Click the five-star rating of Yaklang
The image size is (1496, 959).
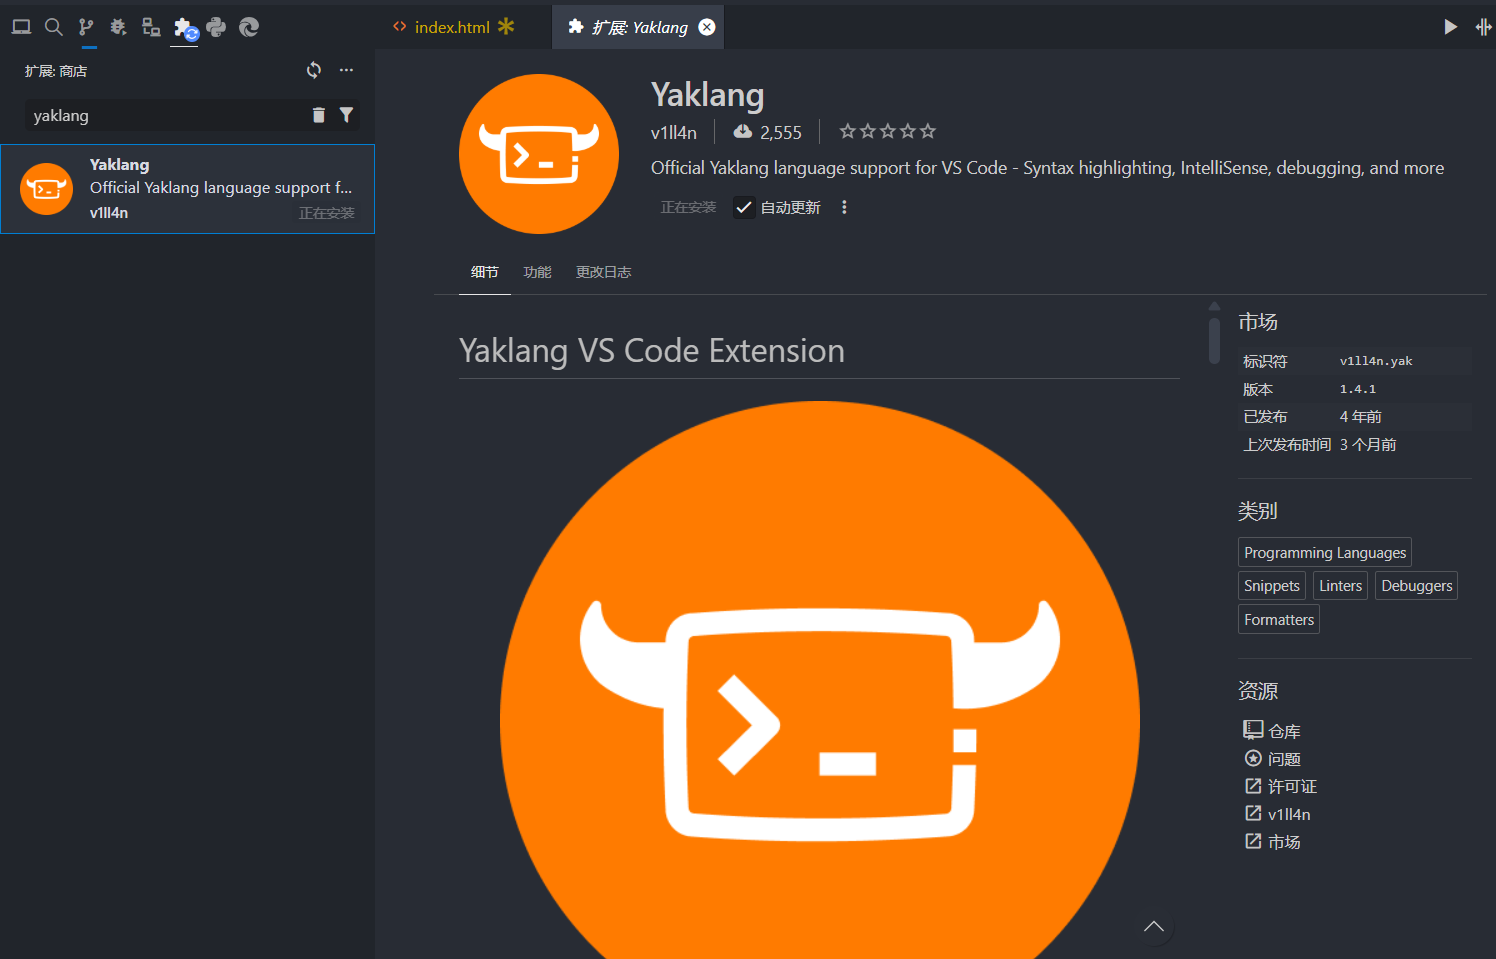(888, 131)
